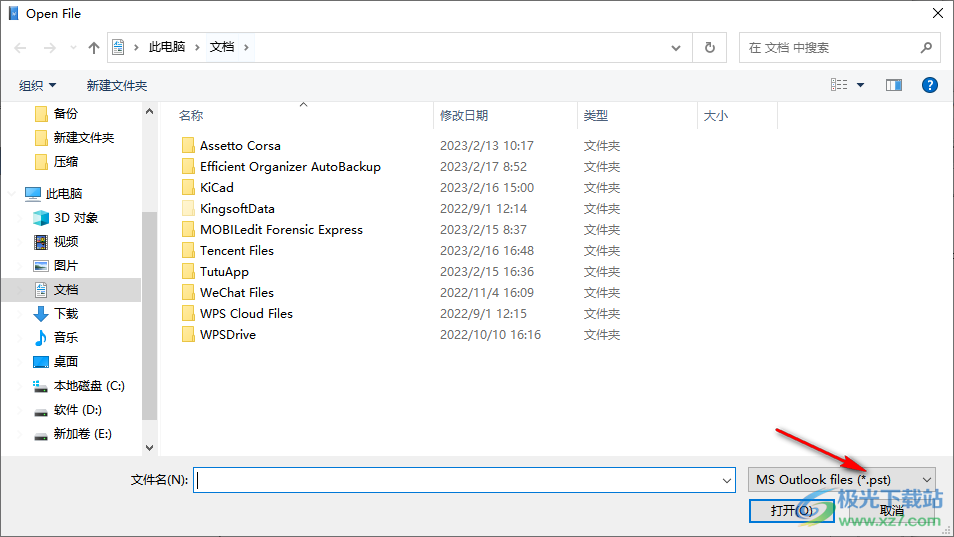Select the TutuApp folder icon
The height and width of the screenshot is (537, 954).
pyautogui.click(x=188, y=272)
